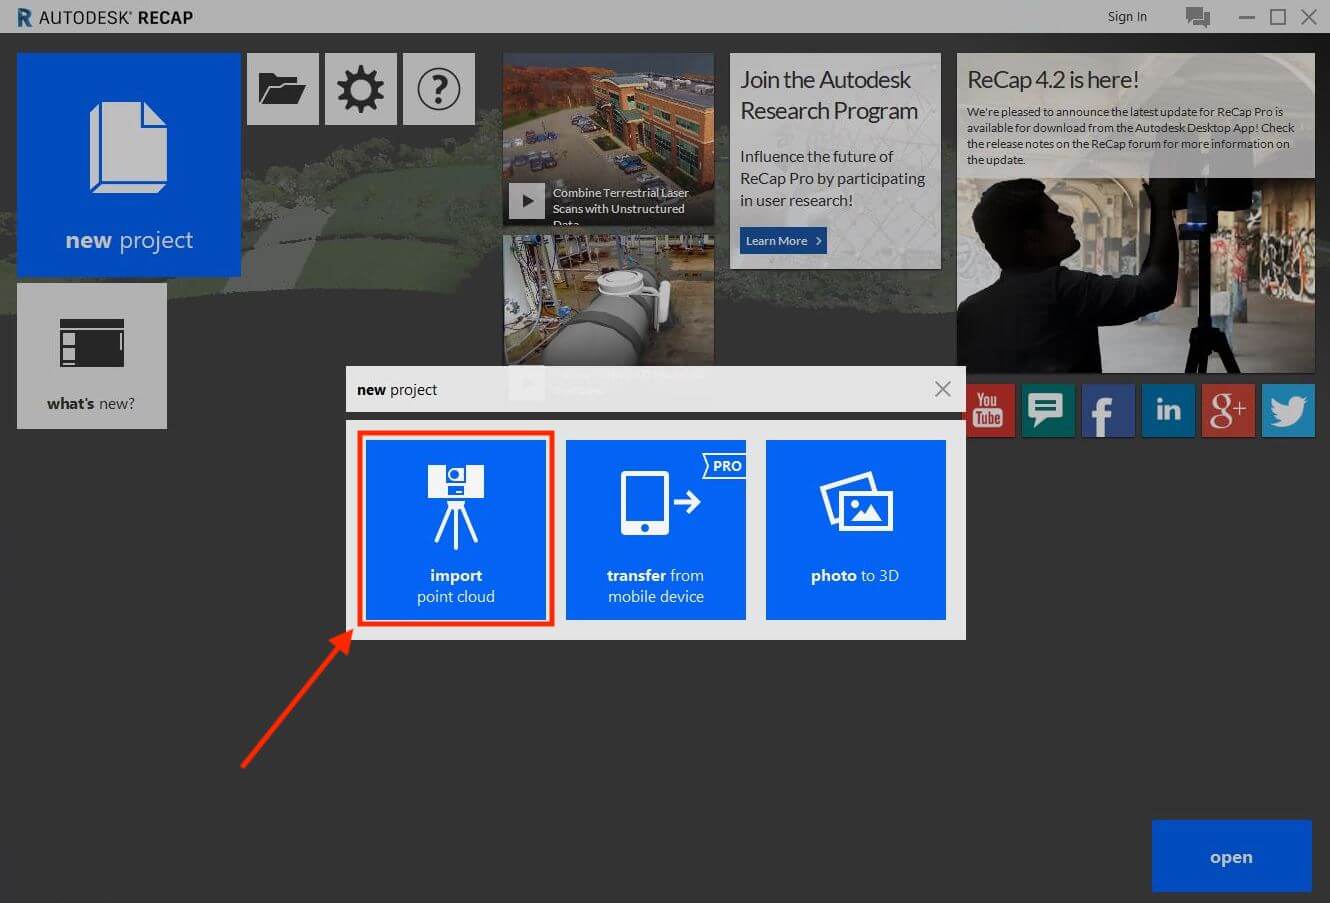Open the Google Plus icon
The height and width of the screenshot is (903, 1330).
1228,410
